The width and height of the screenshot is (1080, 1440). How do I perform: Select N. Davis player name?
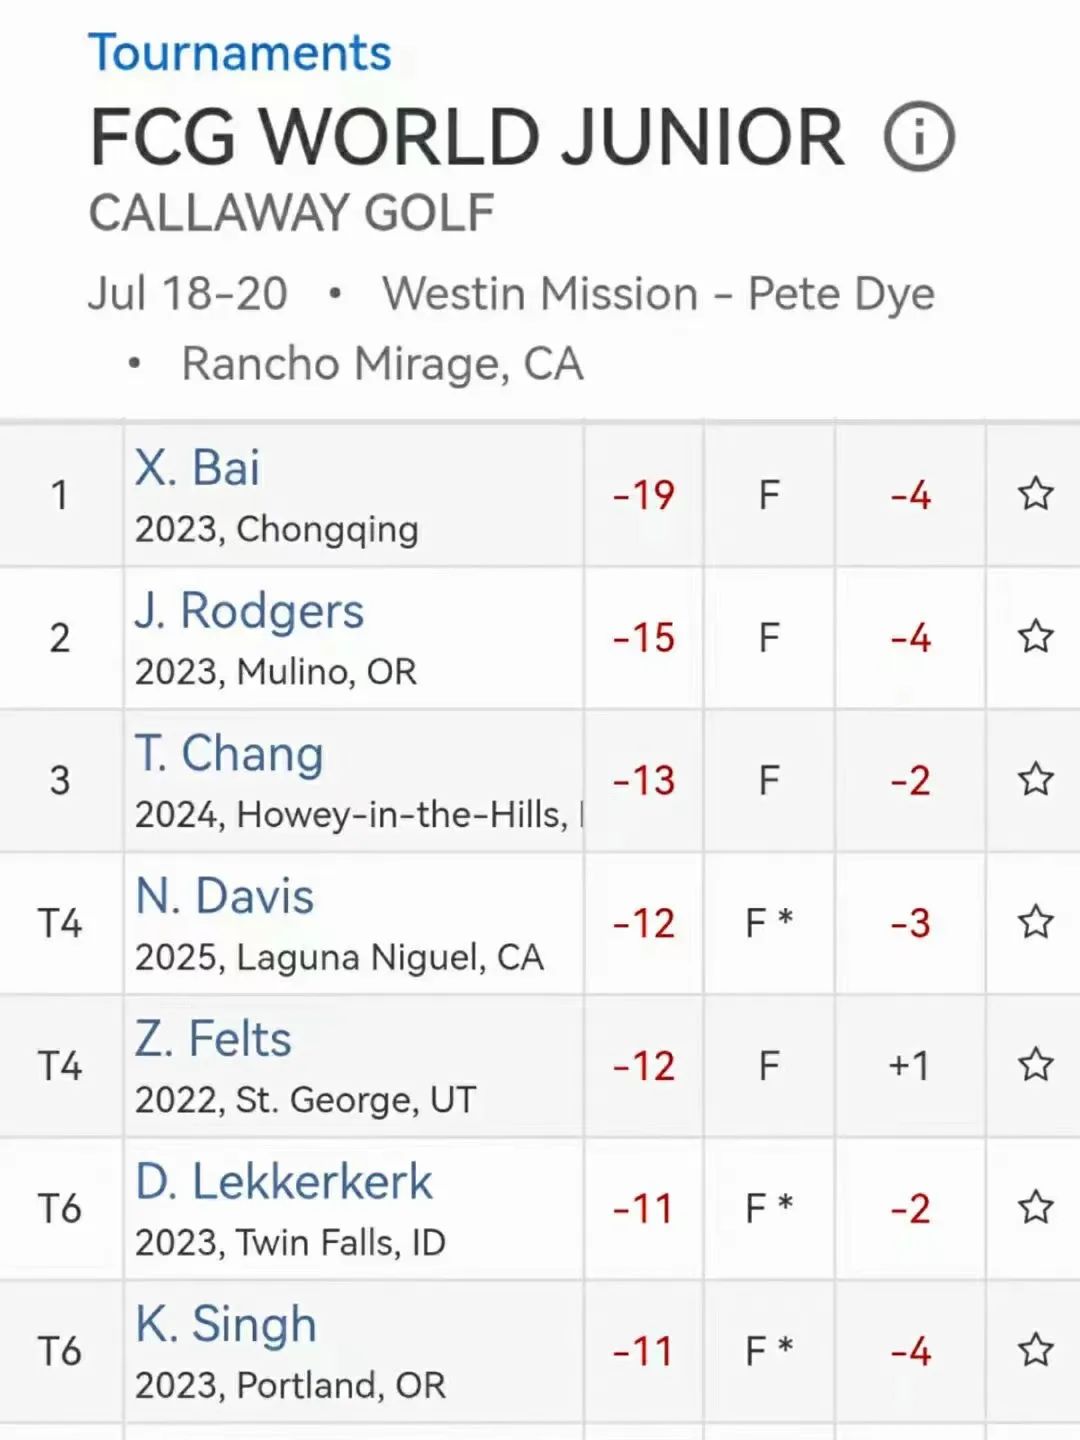pyautogui.click(x=225, y=897)
